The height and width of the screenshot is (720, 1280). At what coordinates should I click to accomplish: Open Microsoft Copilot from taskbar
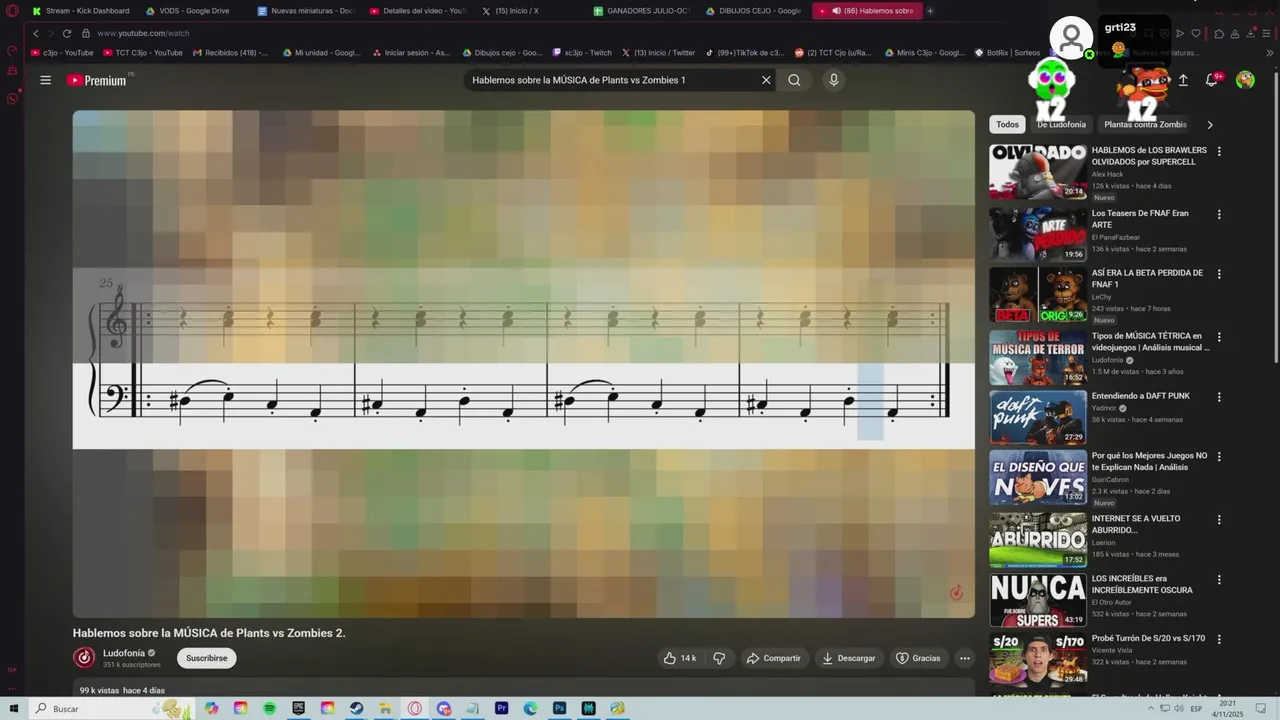point(212,708)
